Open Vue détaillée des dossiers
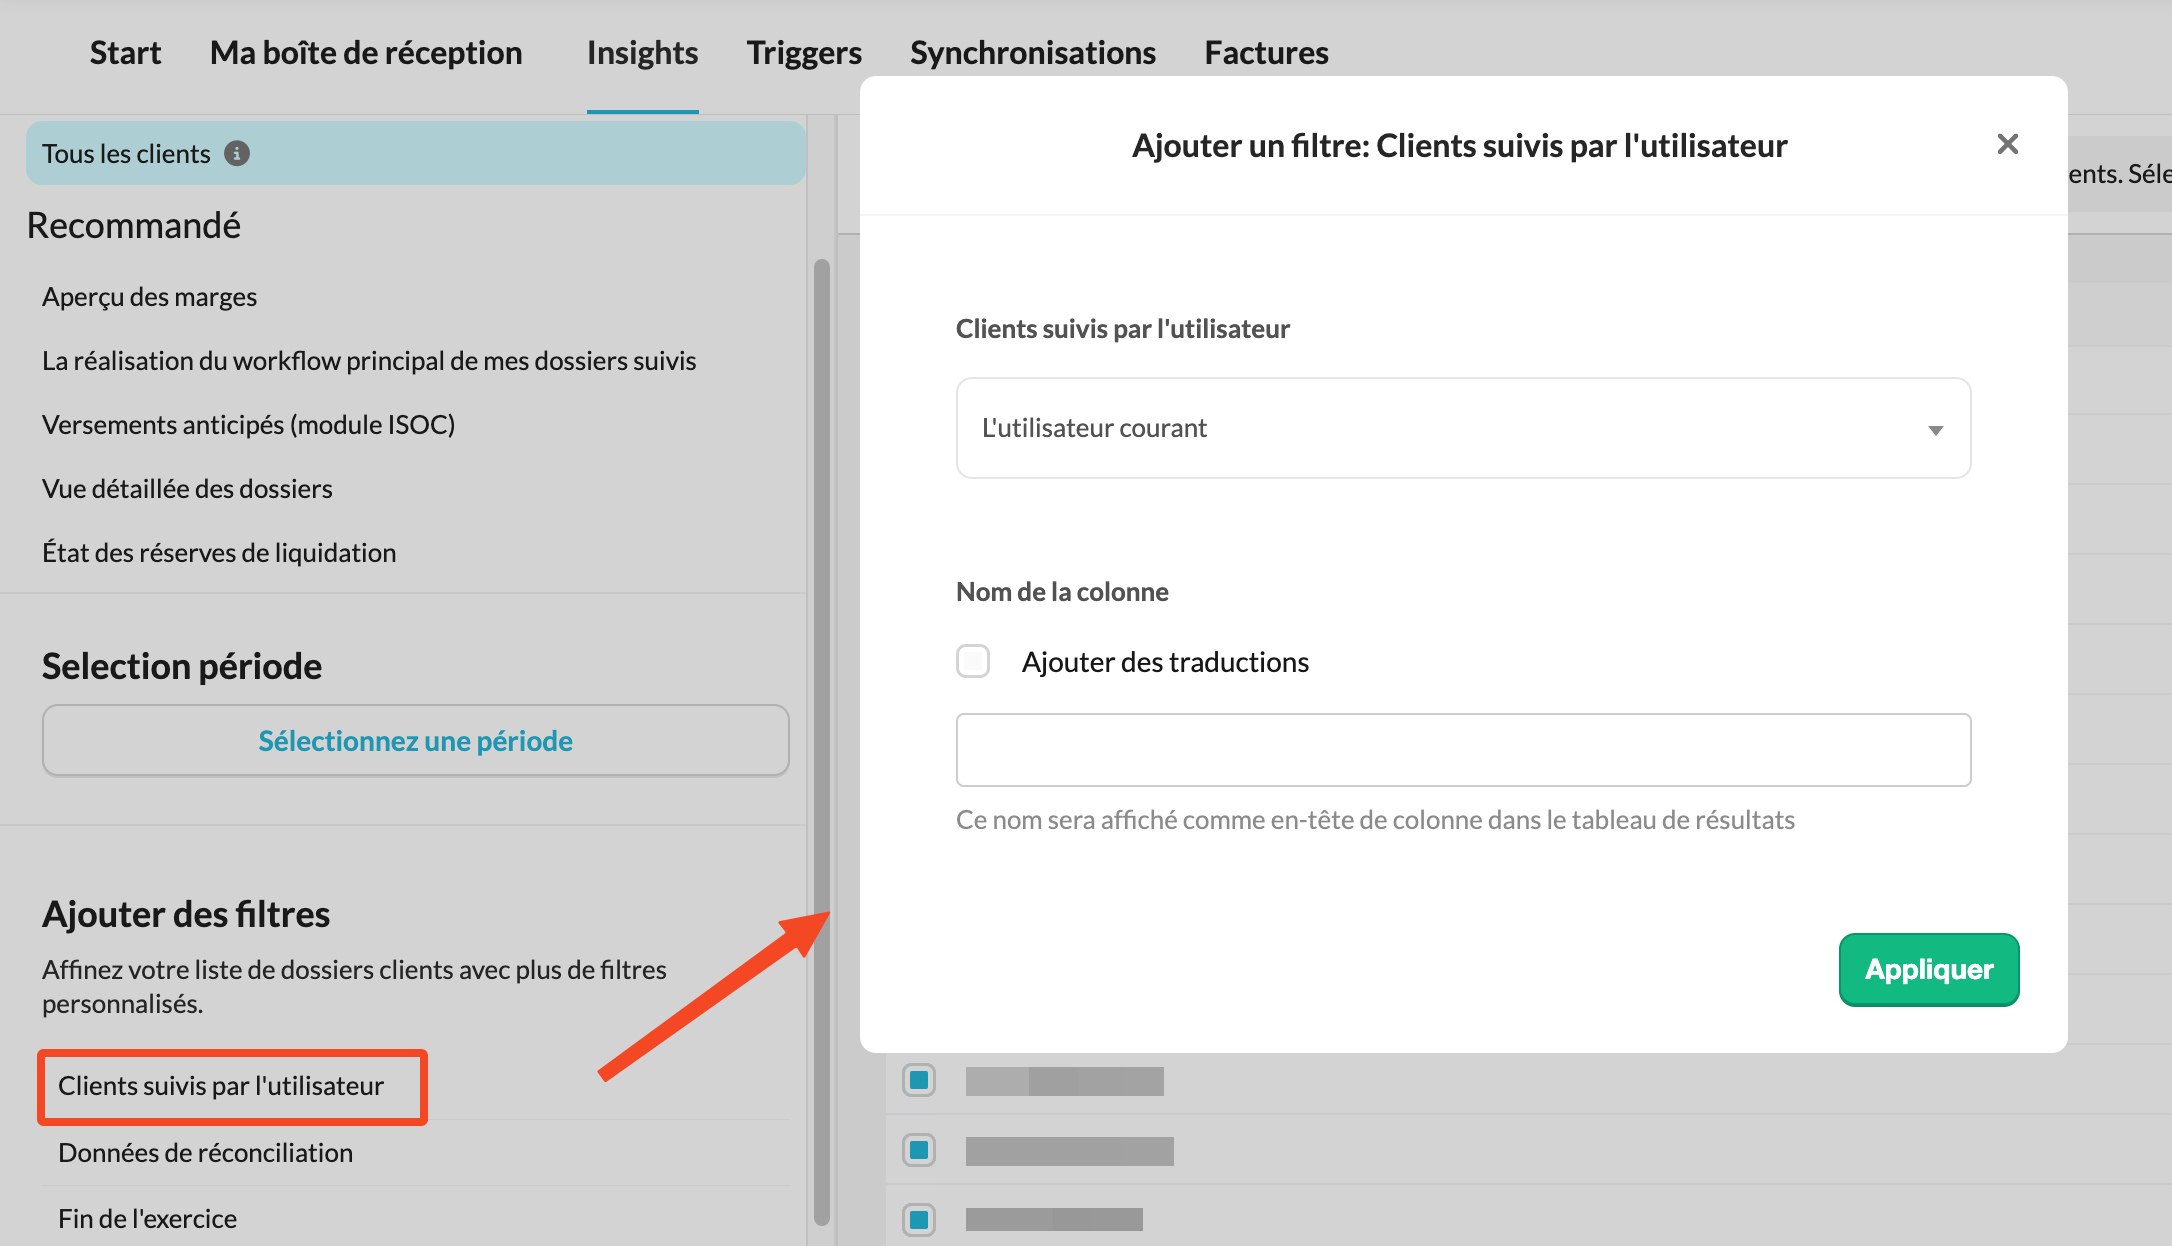The height and width of the screenshot is (1246, 2172). click(187, 489)
